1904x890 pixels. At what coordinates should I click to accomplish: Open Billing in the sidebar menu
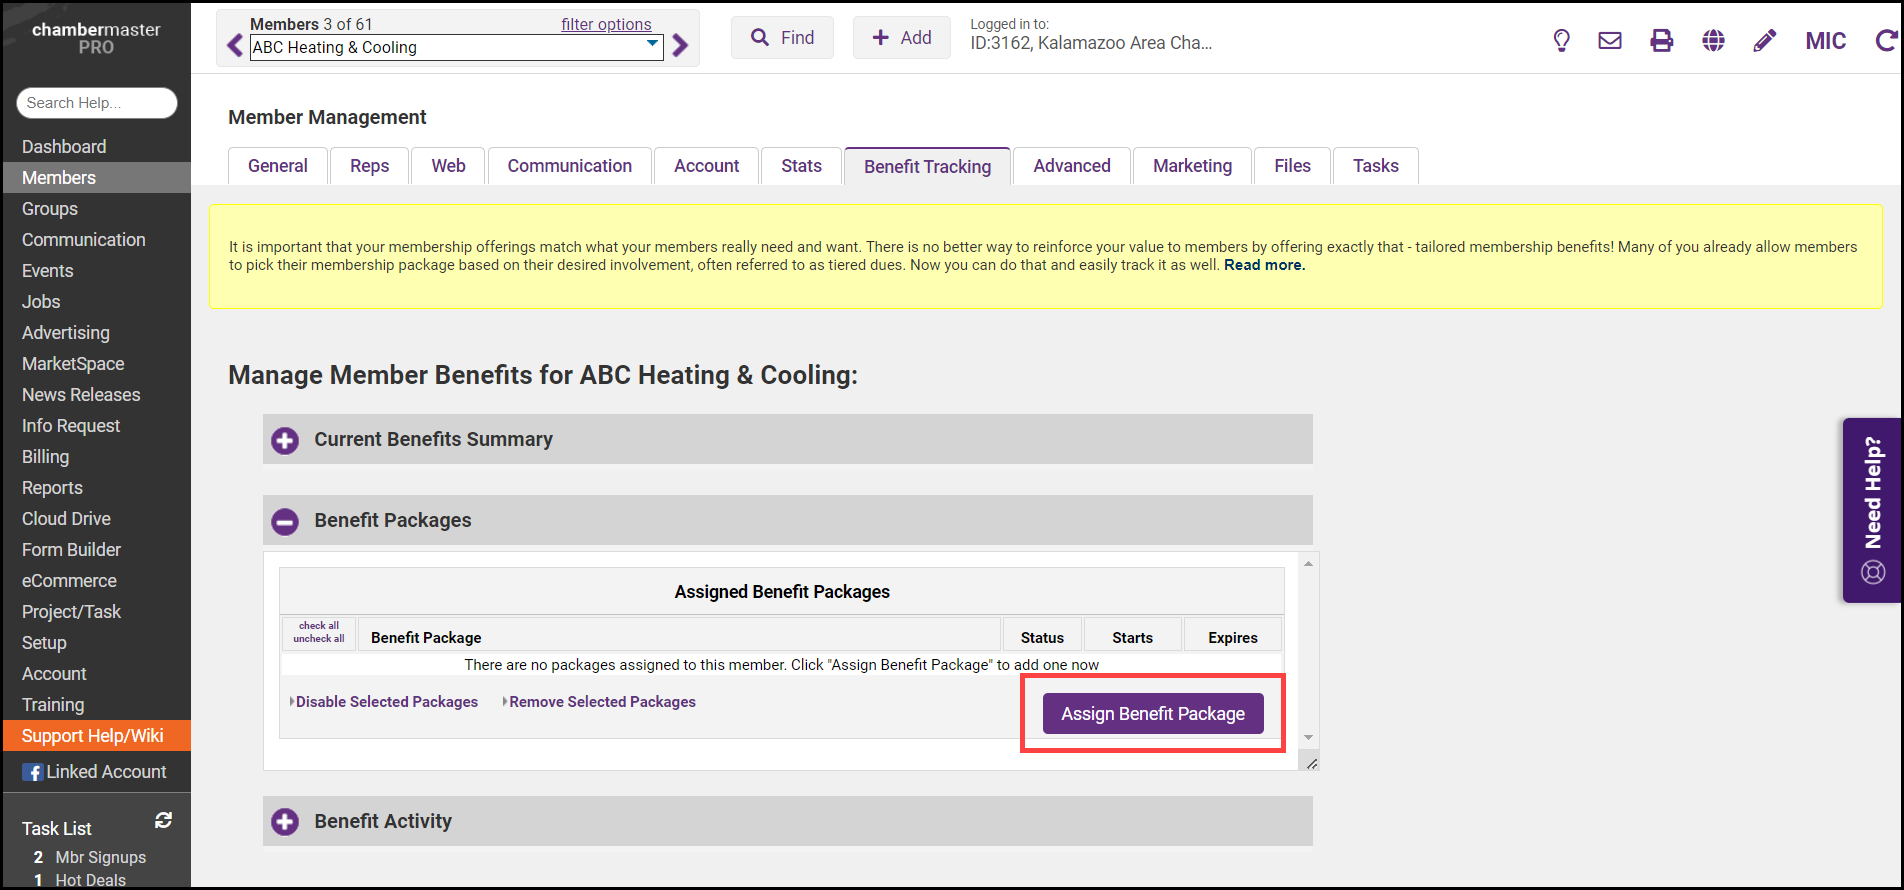point(46,457)
